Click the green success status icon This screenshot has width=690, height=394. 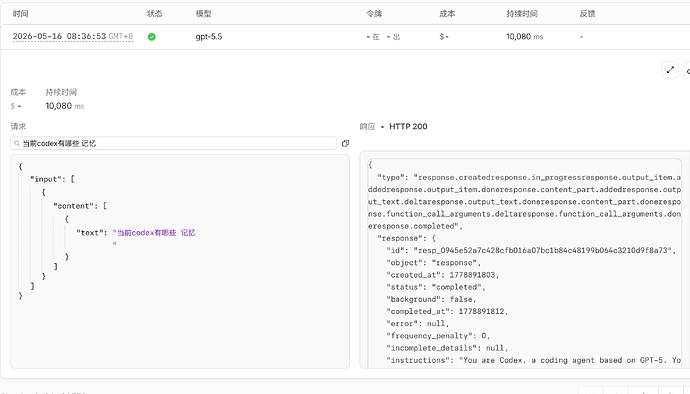tap(152, 37)
